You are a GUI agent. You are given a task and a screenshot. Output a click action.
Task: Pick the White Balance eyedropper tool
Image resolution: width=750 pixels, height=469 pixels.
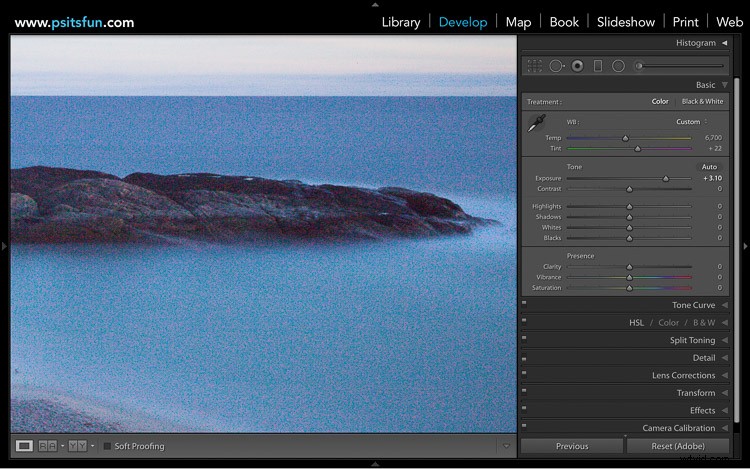tap(537, 123)
